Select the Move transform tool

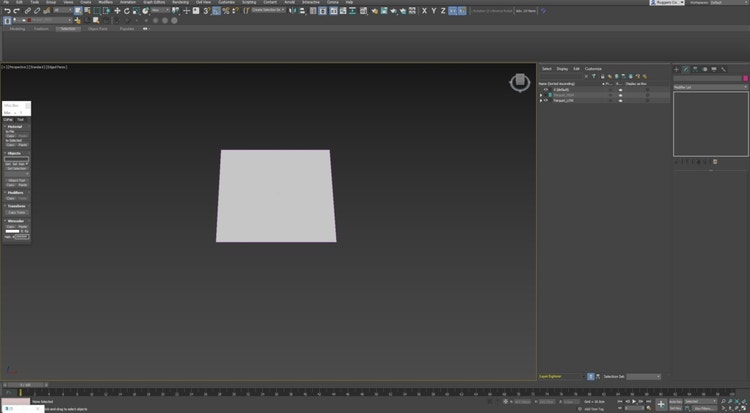(x=117, y=11)
